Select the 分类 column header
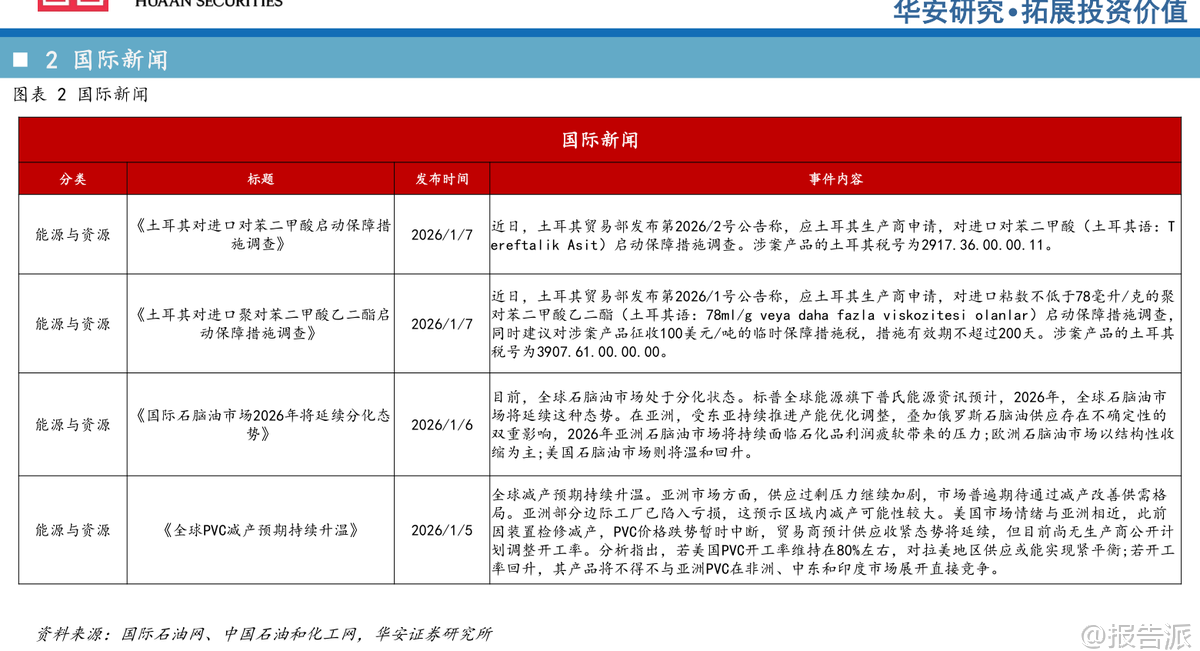1200x651 pixels. [73, 179]
